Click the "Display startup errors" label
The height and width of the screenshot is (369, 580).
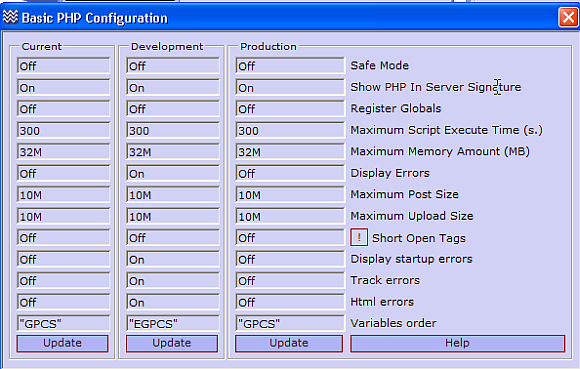coord(411,259)
